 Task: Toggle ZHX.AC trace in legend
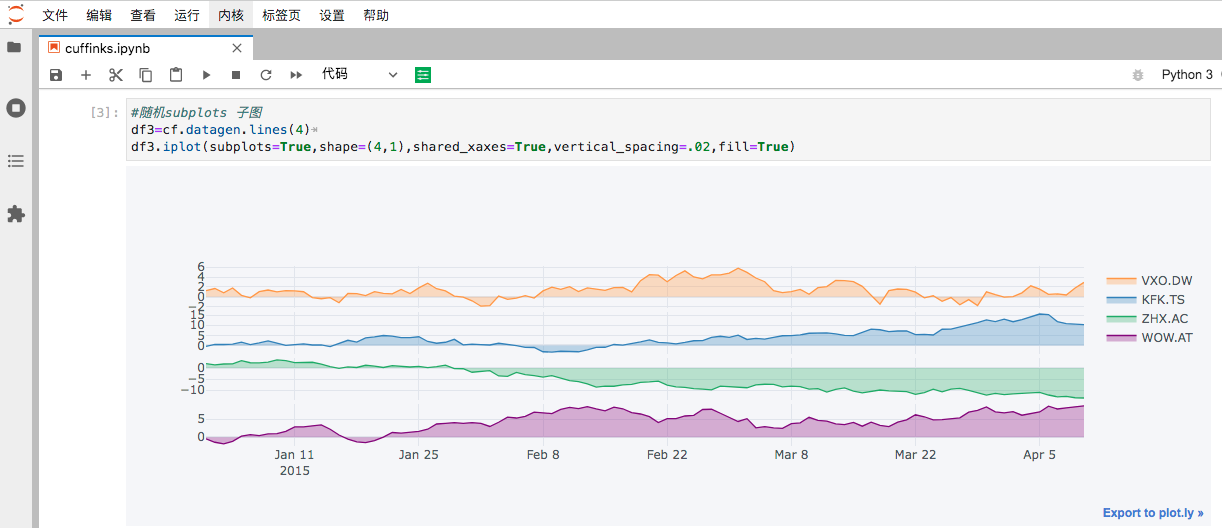[1149, 319]
